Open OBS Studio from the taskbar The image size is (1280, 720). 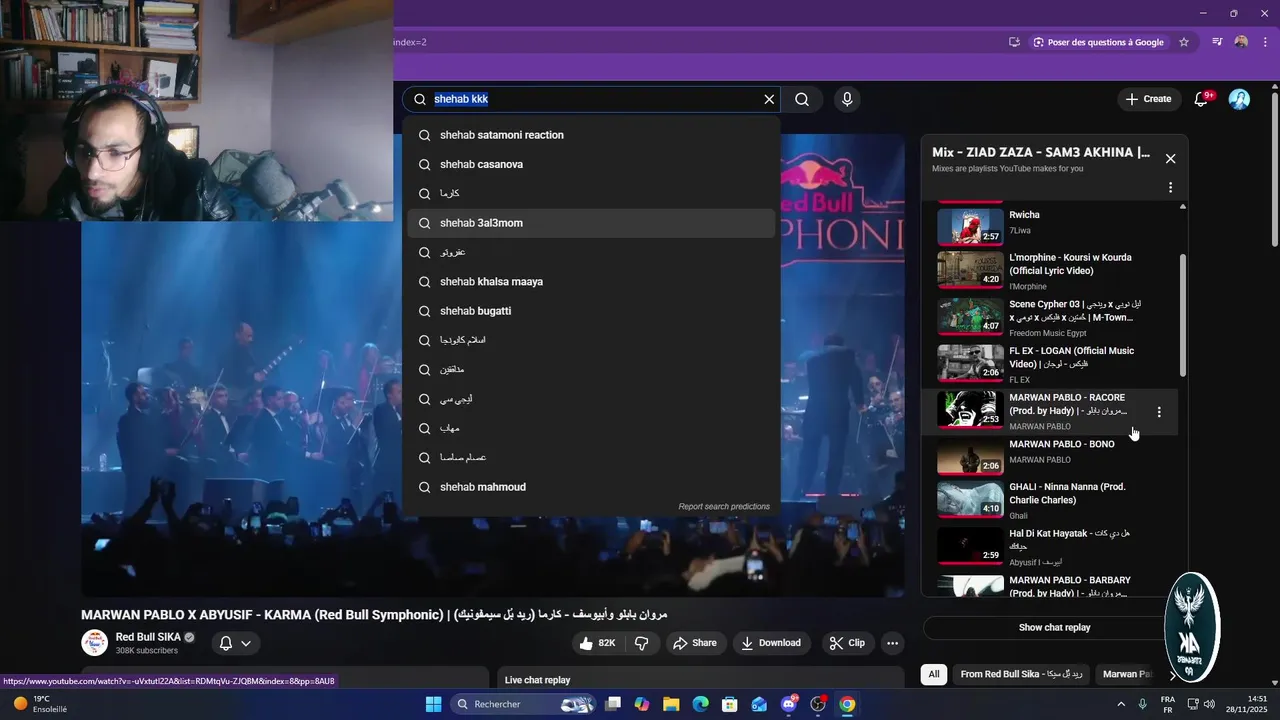pyautogui.click(x=818, y=704)
